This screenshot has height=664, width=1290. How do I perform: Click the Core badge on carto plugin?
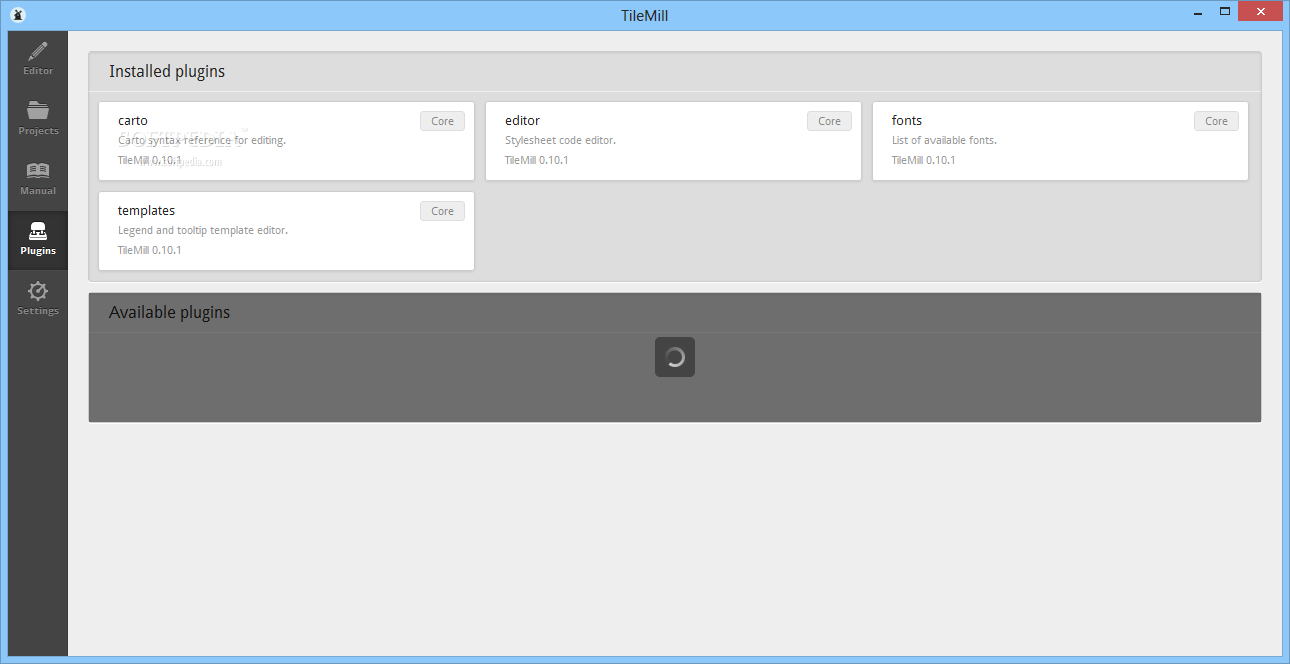click(x=442, y=121)
